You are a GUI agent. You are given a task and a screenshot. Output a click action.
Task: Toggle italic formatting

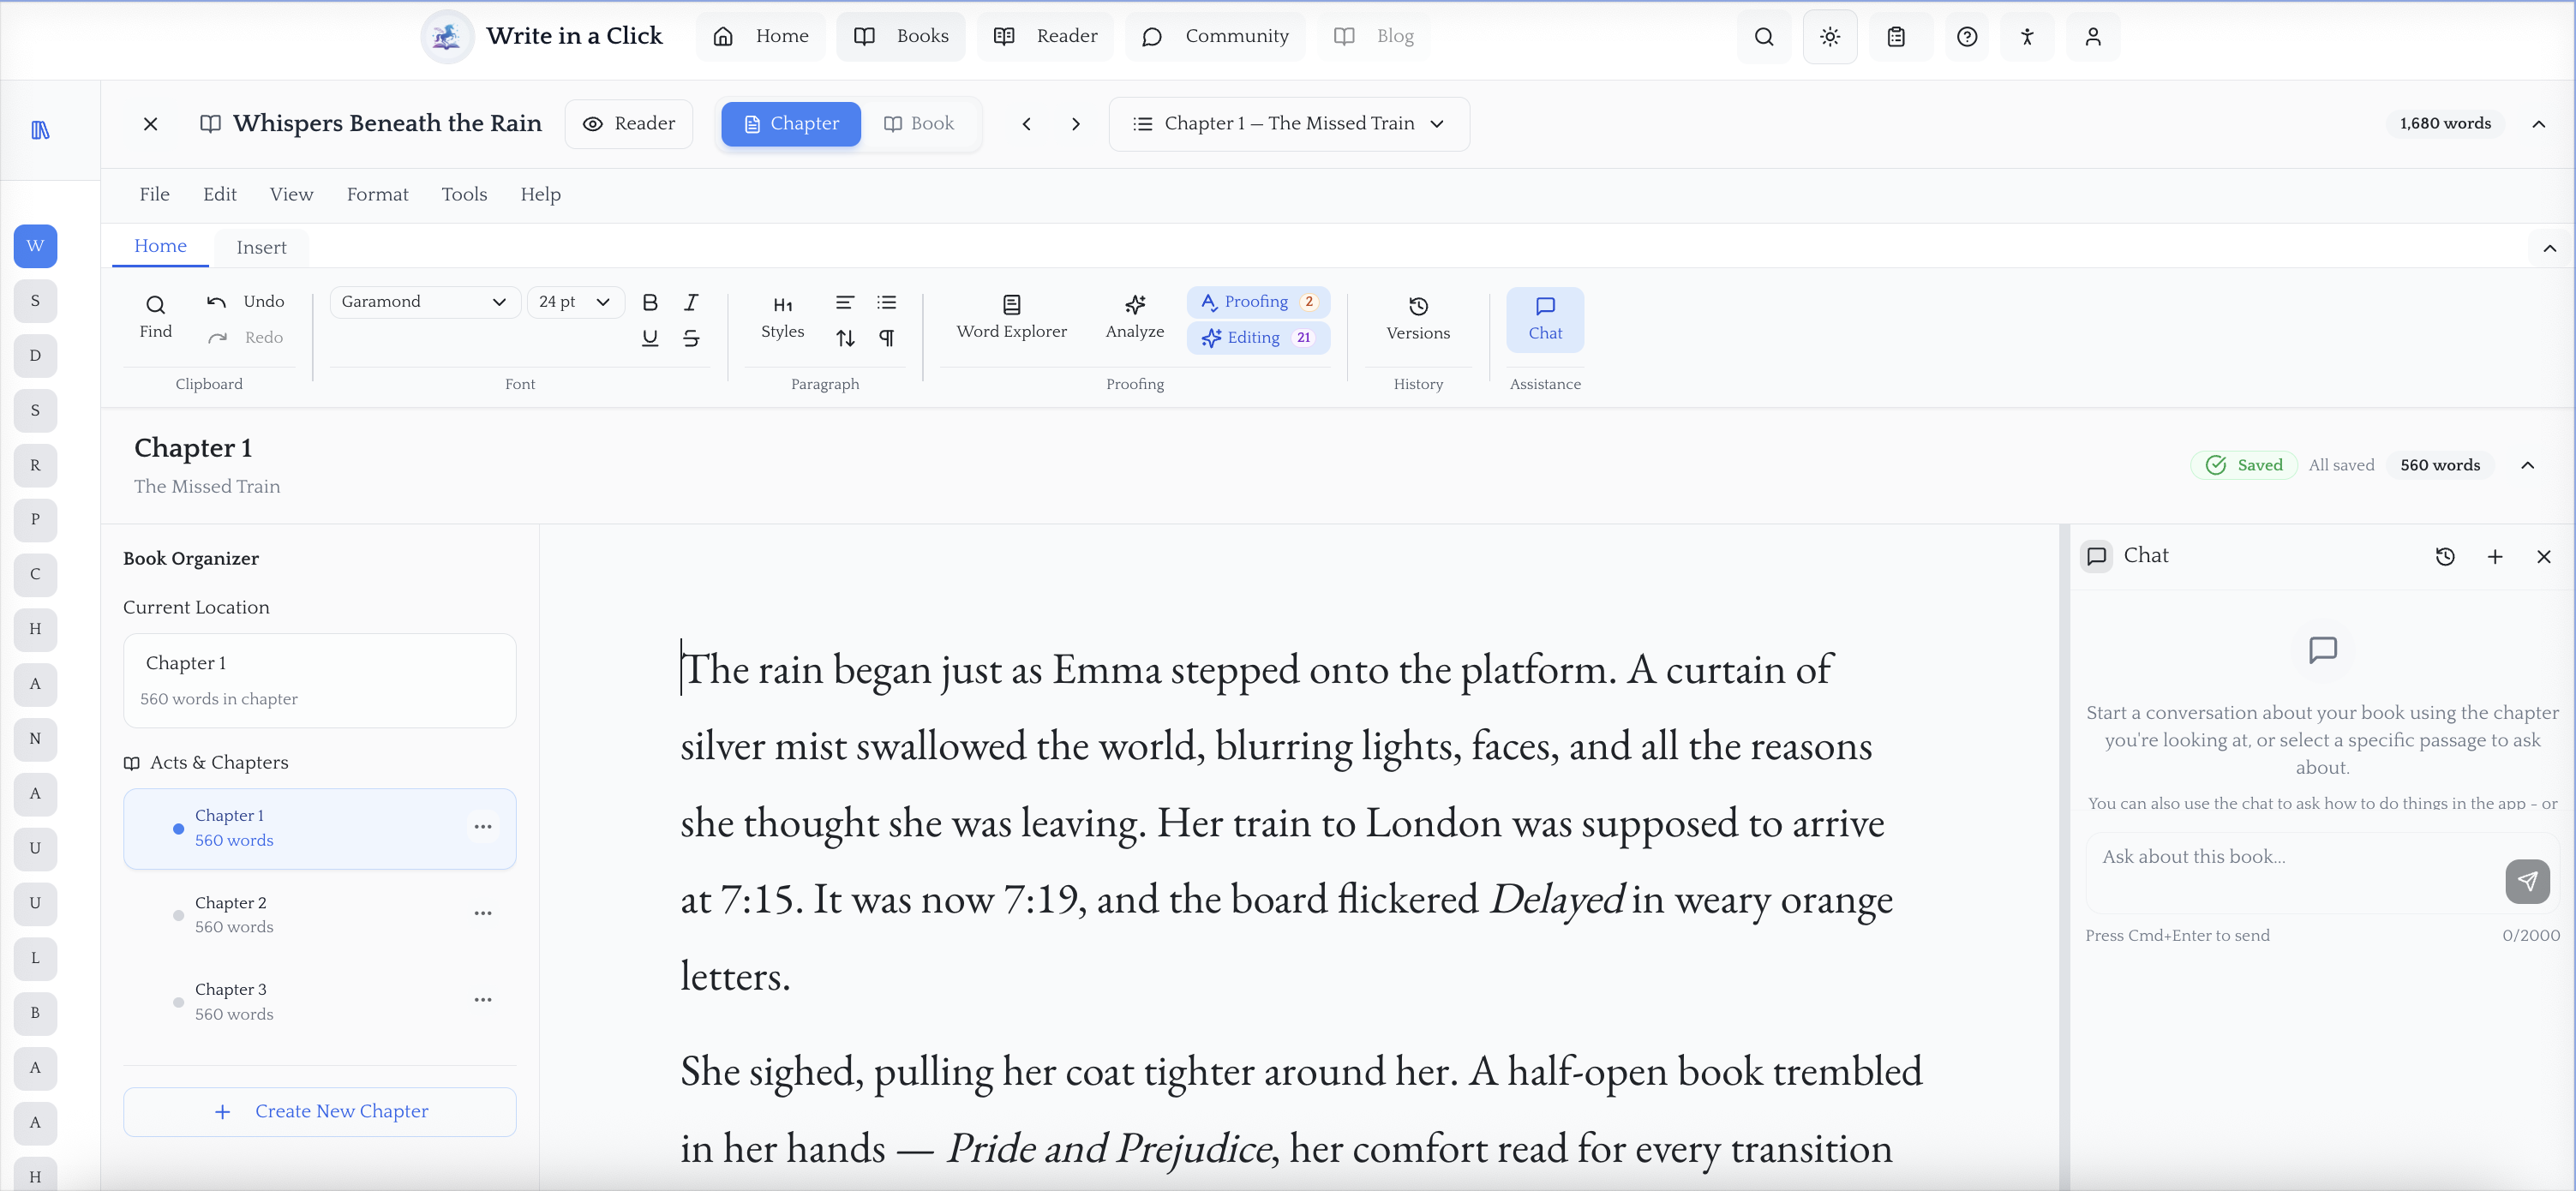691,301
